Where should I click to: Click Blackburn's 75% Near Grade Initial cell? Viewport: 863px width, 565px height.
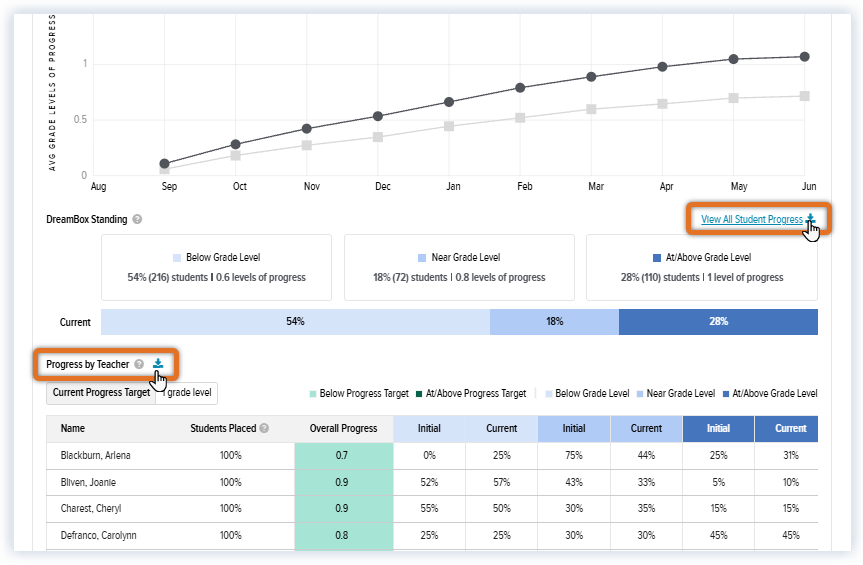pyautogui.click(x=574, y=456)
